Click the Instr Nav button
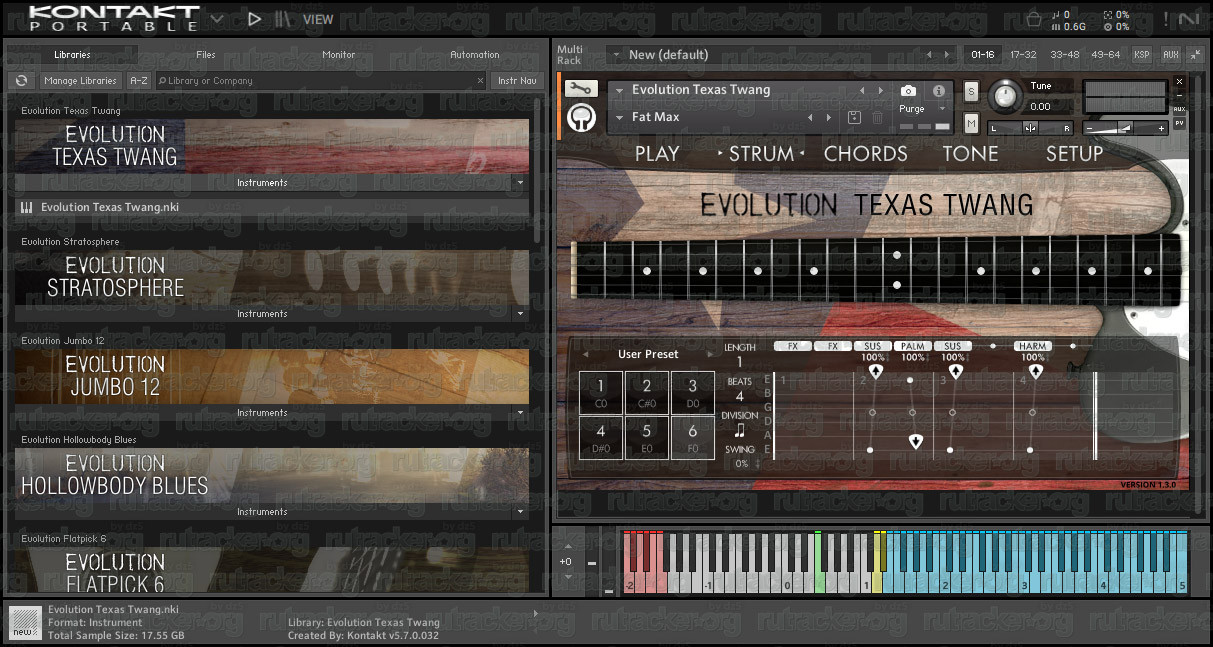The image size is (1213, 647). click(x=516, y=81)
